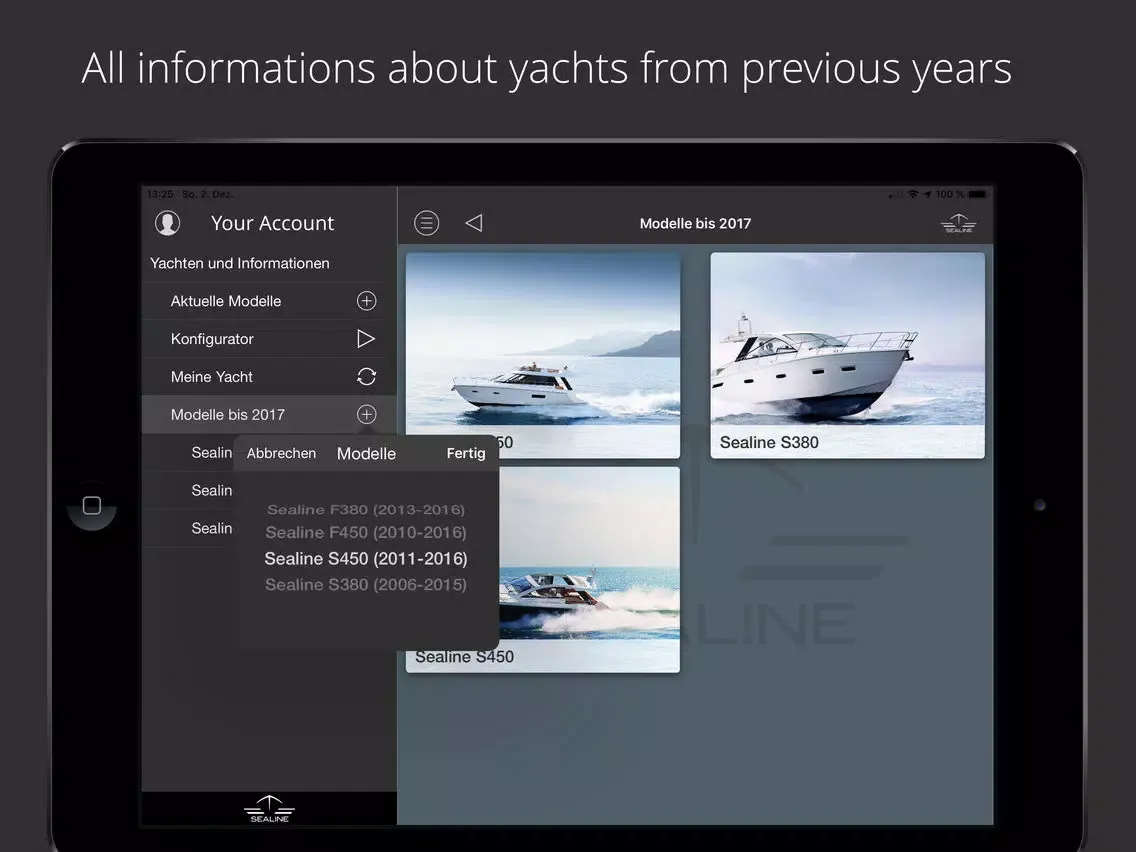Choose Sealine F450 (2010-2016) in picker

point(366,532)
